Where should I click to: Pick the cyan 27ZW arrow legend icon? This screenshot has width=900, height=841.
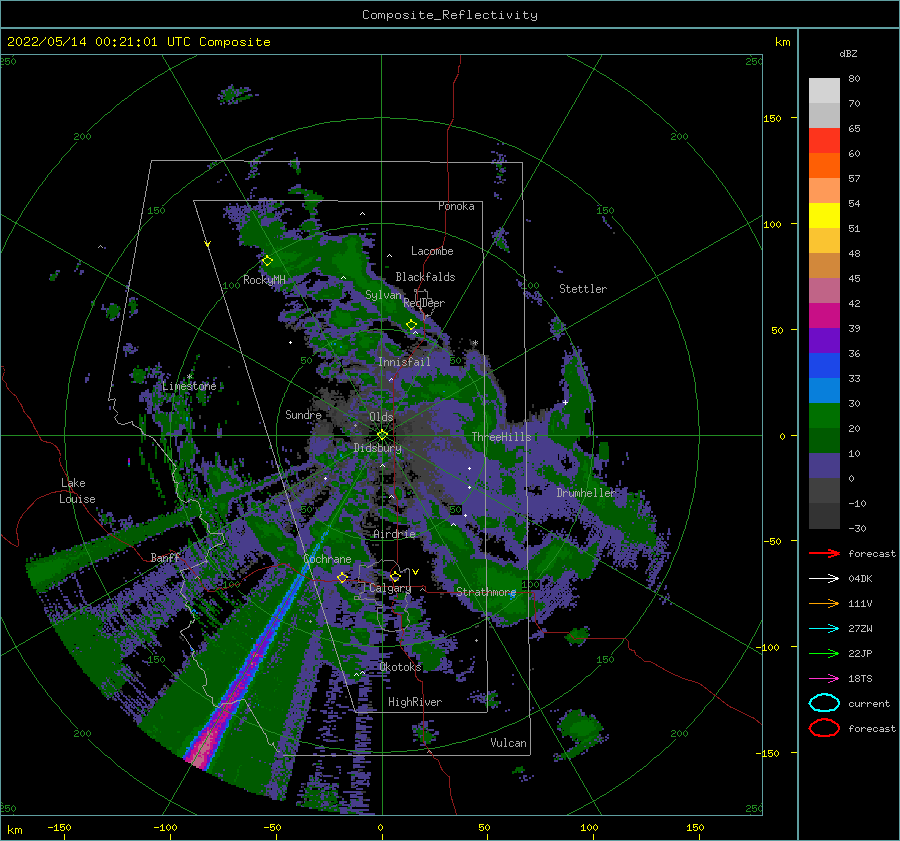[824, 629]
